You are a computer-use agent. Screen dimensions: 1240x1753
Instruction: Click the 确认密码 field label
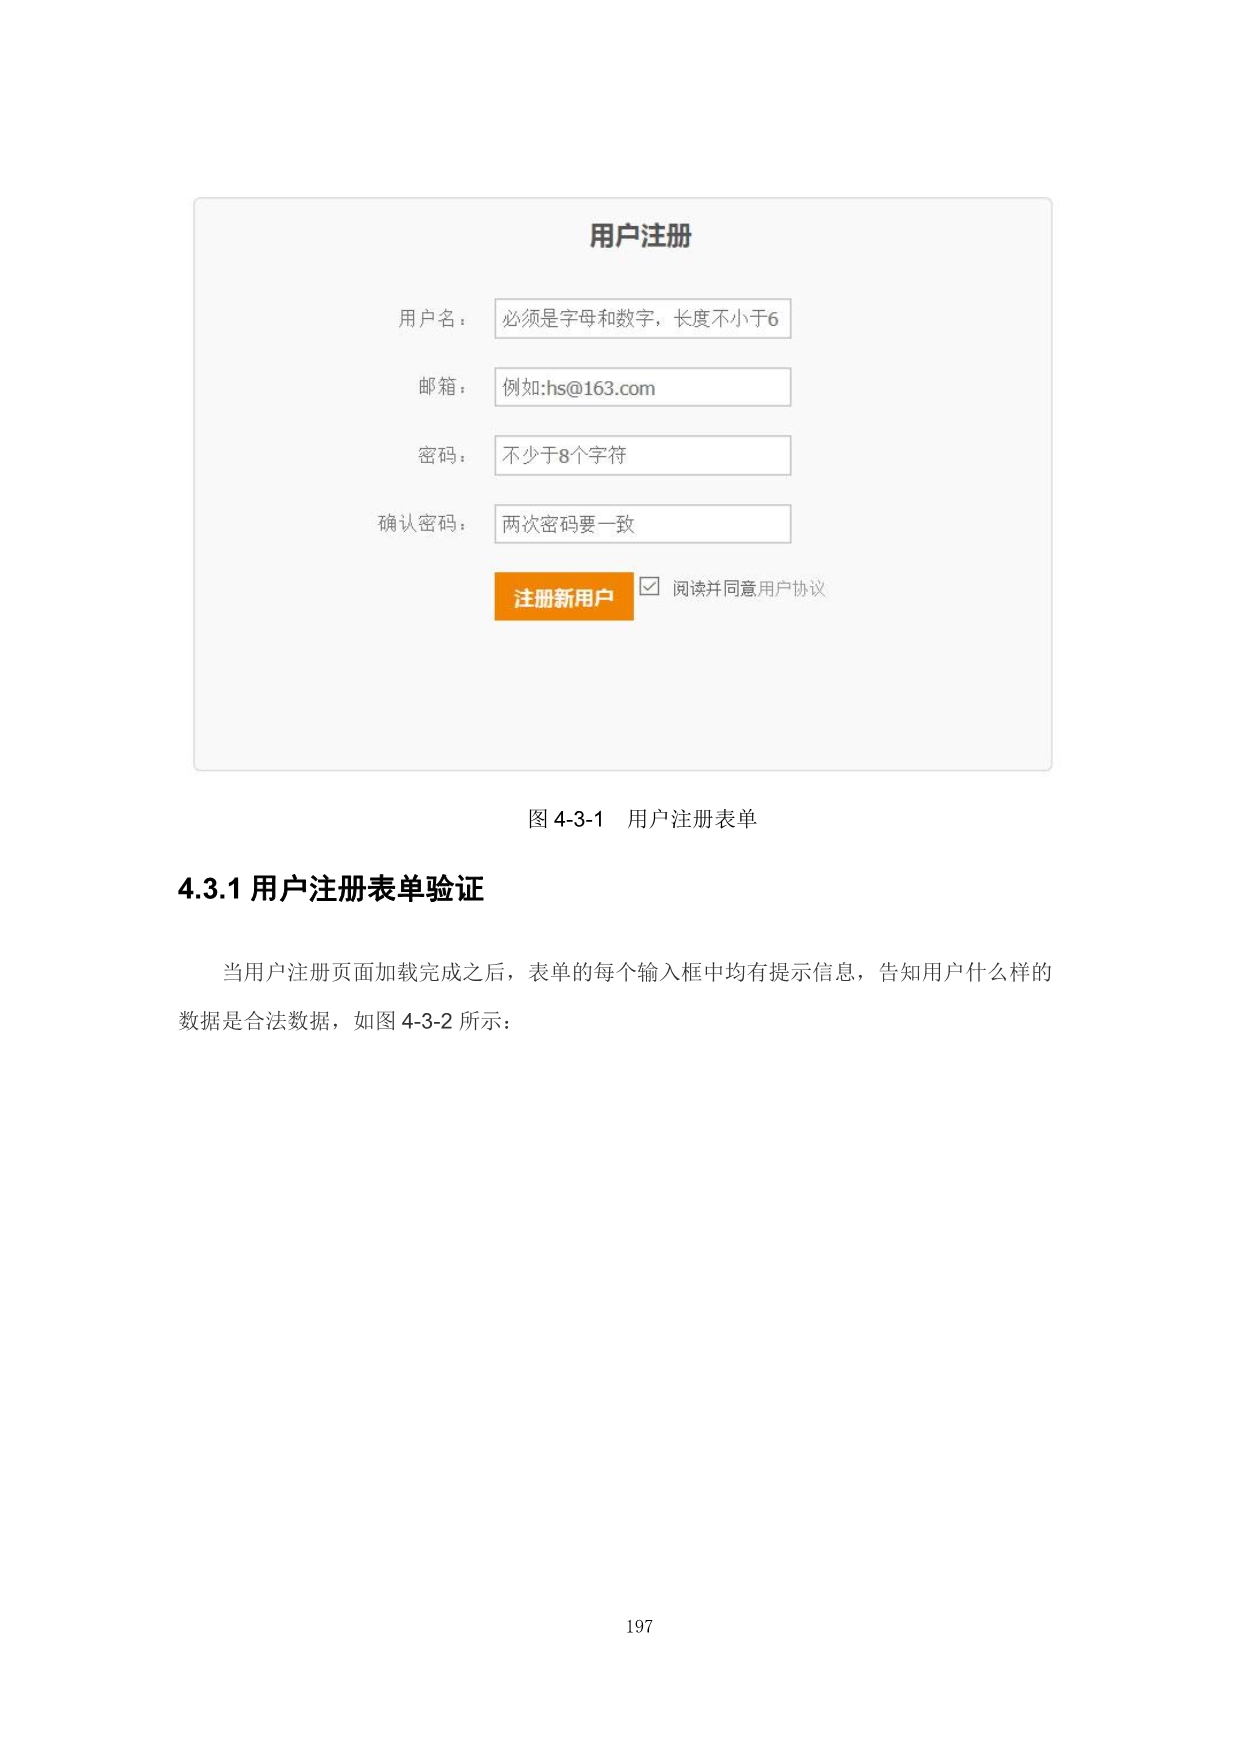422,523
